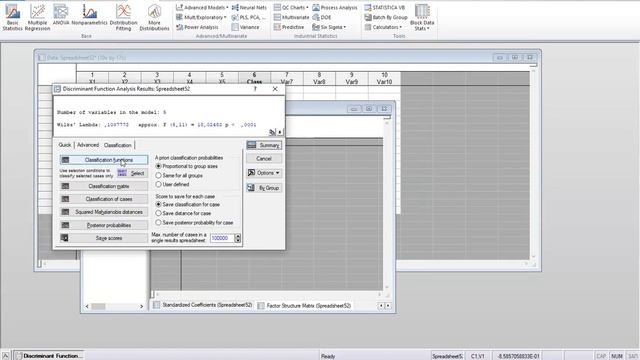Screen dimensions: 640x360
Task: Click NUM status bar indicator
Action: click(x=617, y=356)
